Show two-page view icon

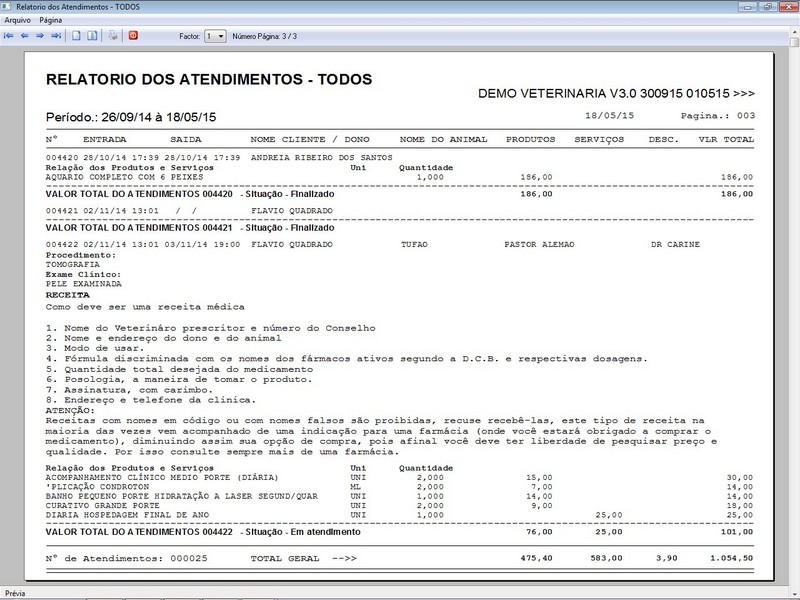(92, 36)
